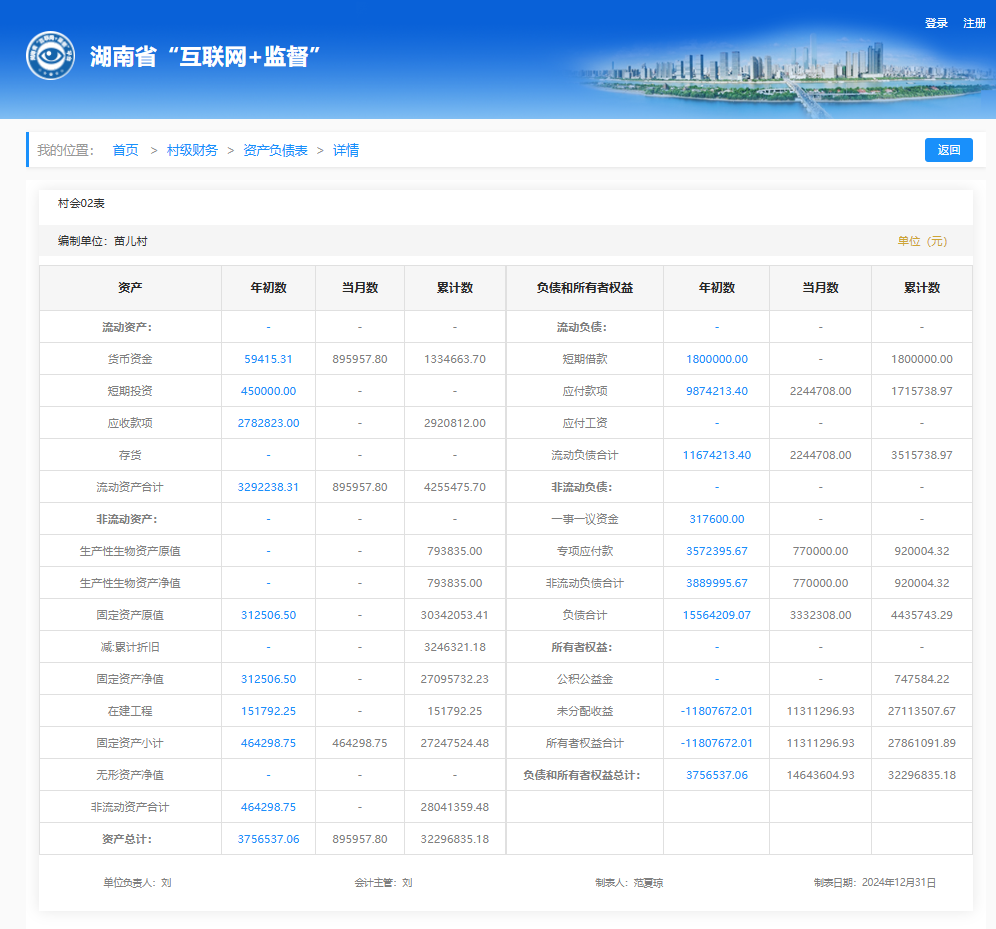996x929 pixels.
Task: Open 流动资产合计 年初数 3292238.31
Action: point(268,487)
